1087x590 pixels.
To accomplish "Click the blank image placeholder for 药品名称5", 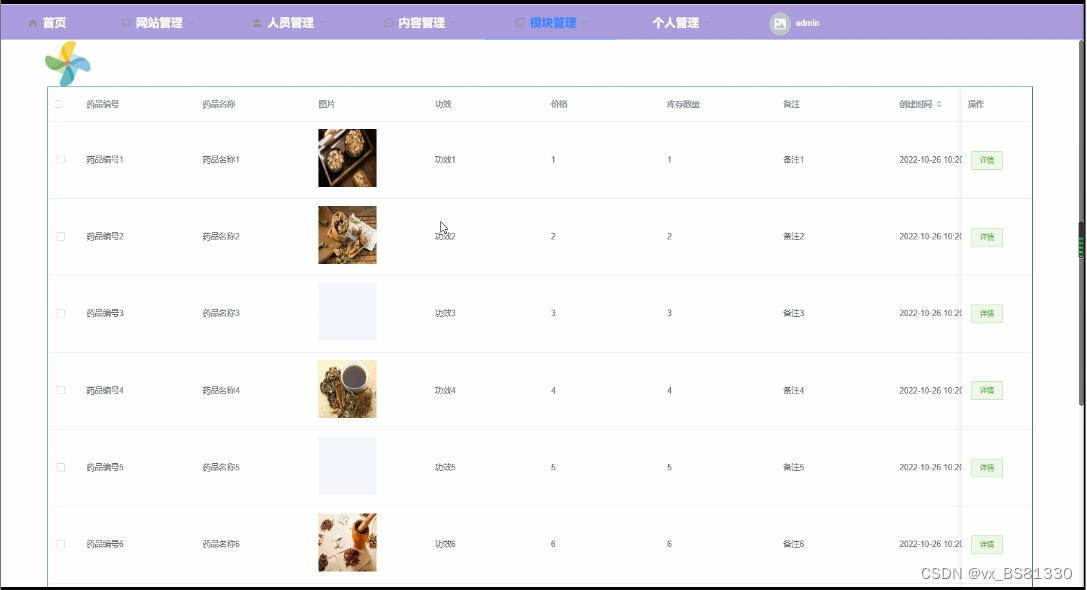I will pyautogui.click(x=347, y=466).
